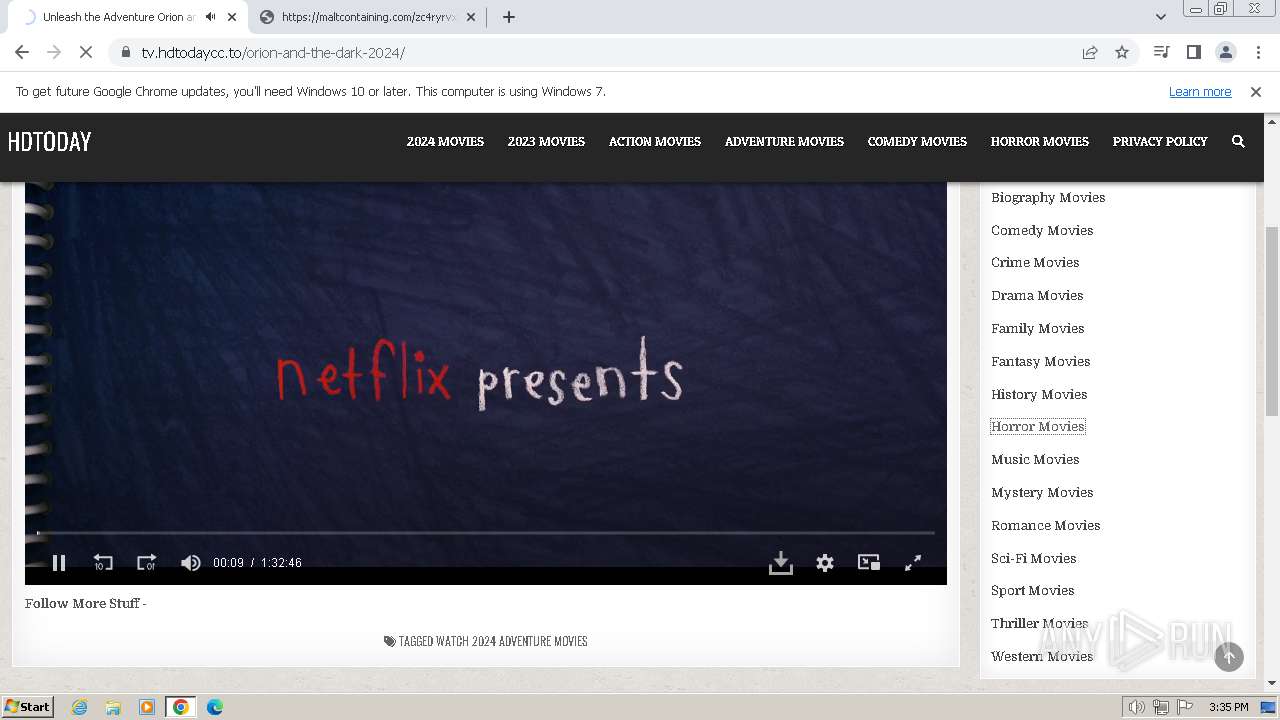Open Family Movies category
1280x720 pixels.
click(x=1037, y=328)
